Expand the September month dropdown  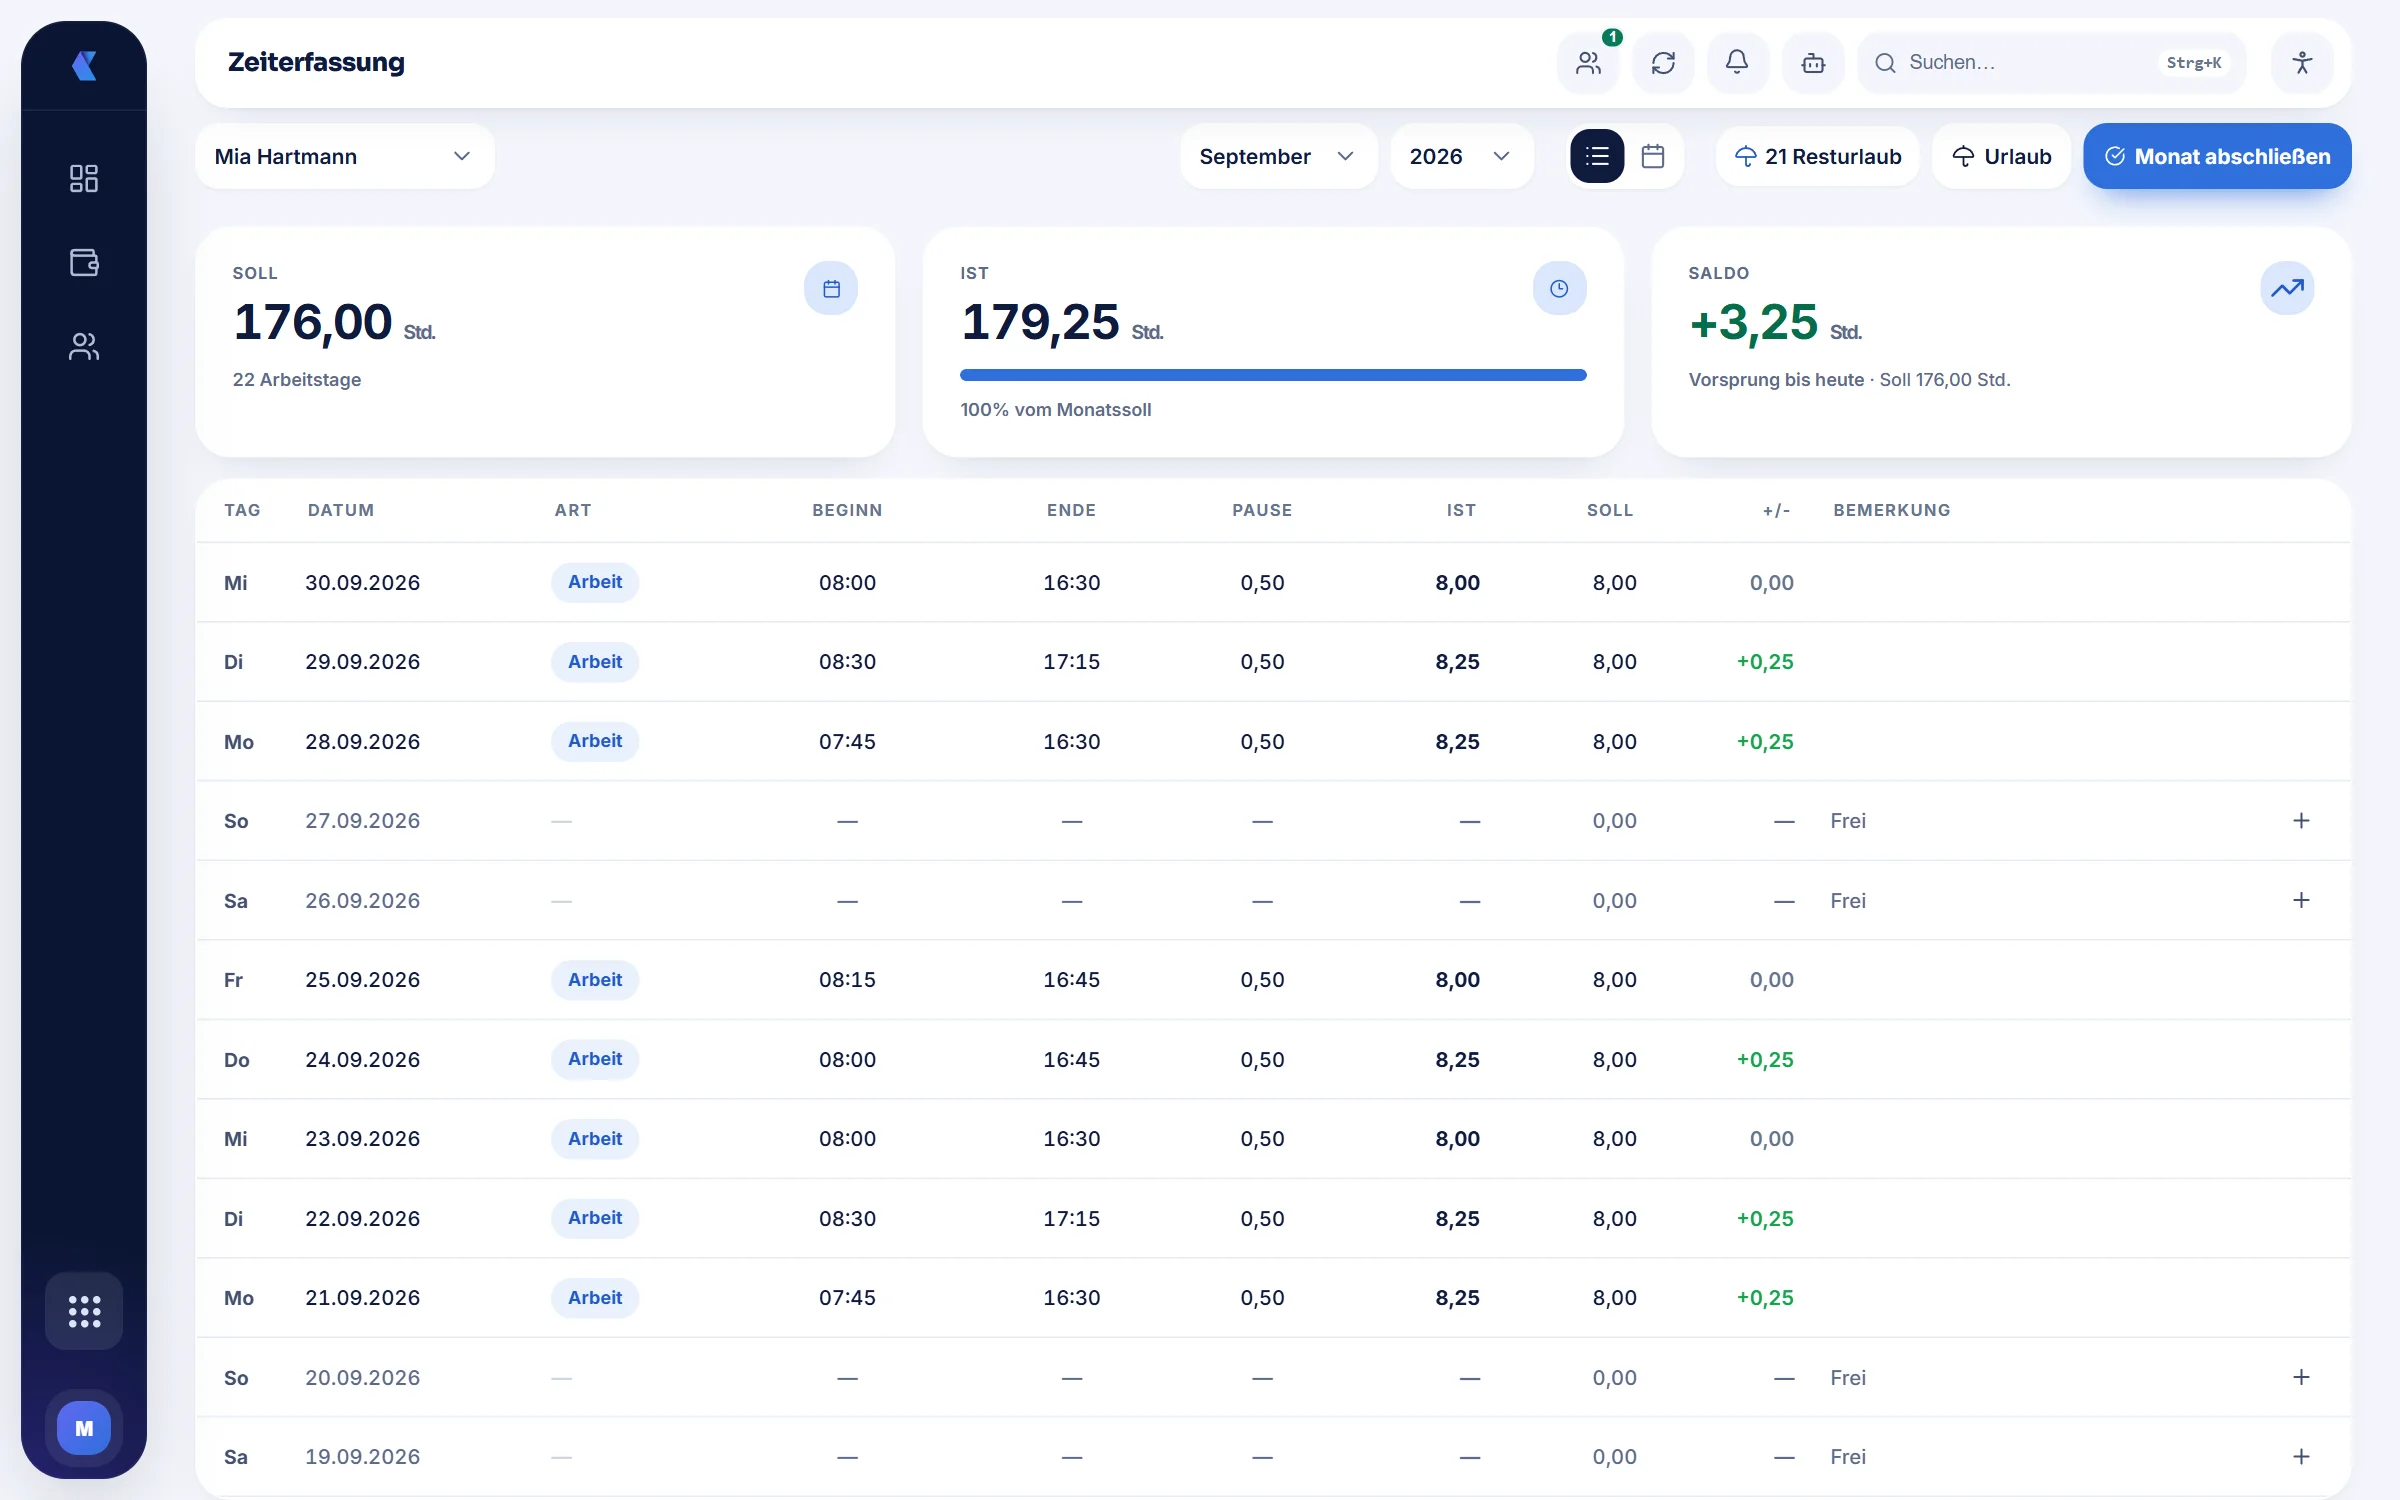coord(1278,156)
